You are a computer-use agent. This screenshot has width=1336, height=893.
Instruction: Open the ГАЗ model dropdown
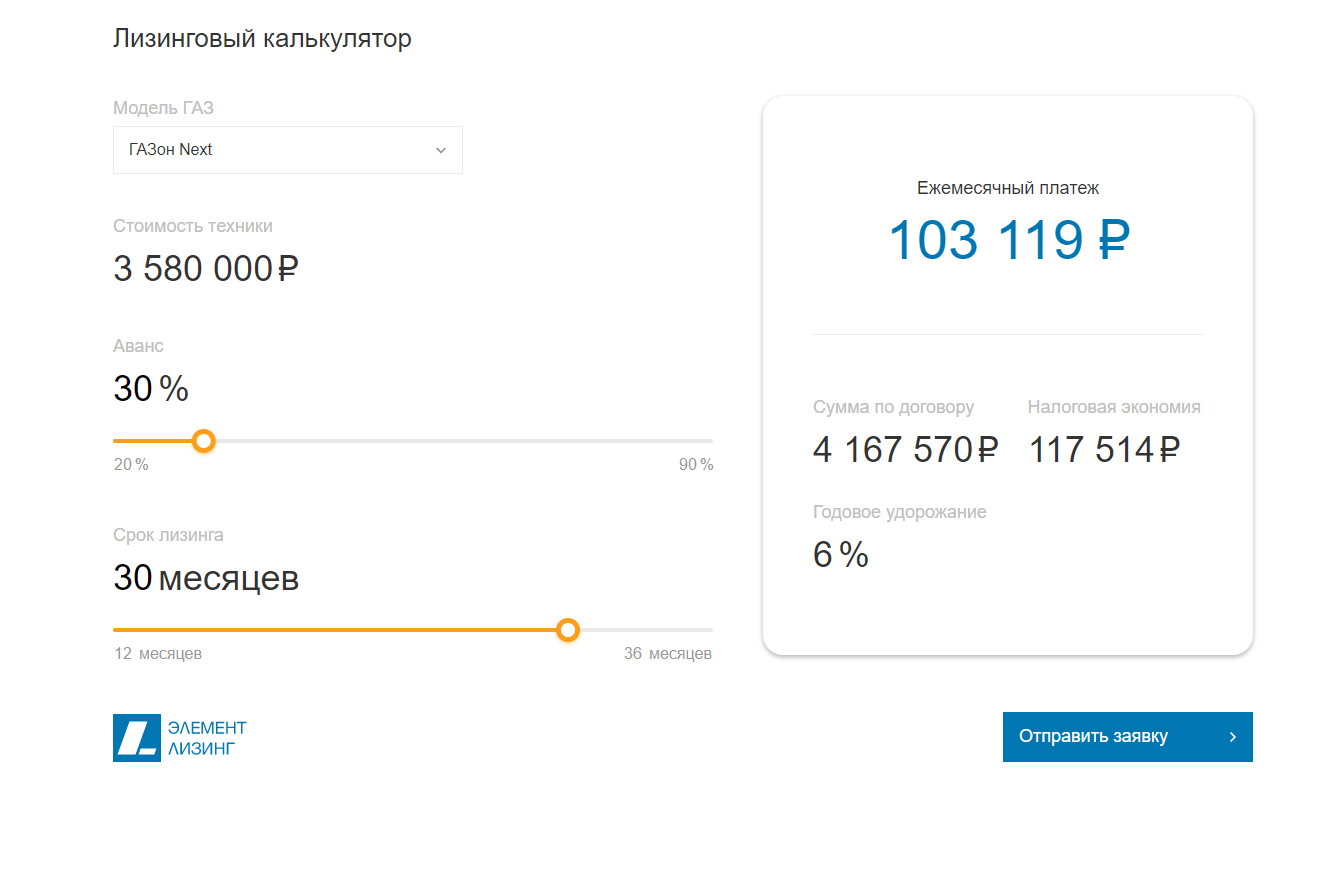[x=288, y=150]
